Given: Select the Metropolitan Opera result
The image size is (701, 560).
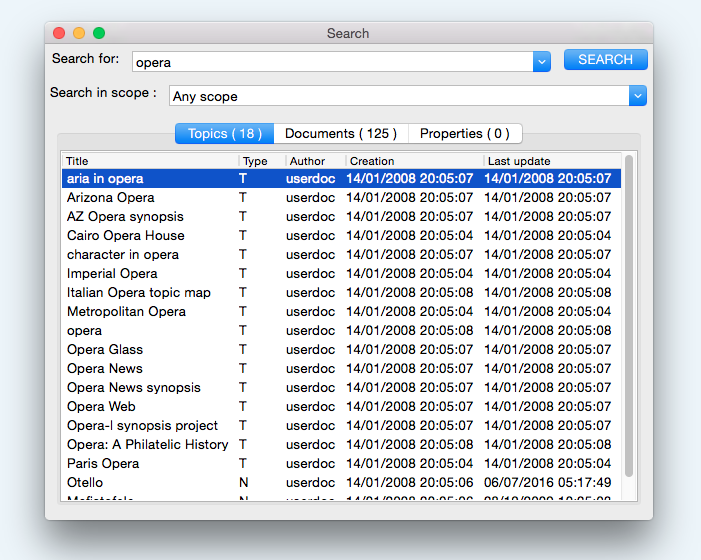Looking at the screenshot, I should [x=126, y=312].
